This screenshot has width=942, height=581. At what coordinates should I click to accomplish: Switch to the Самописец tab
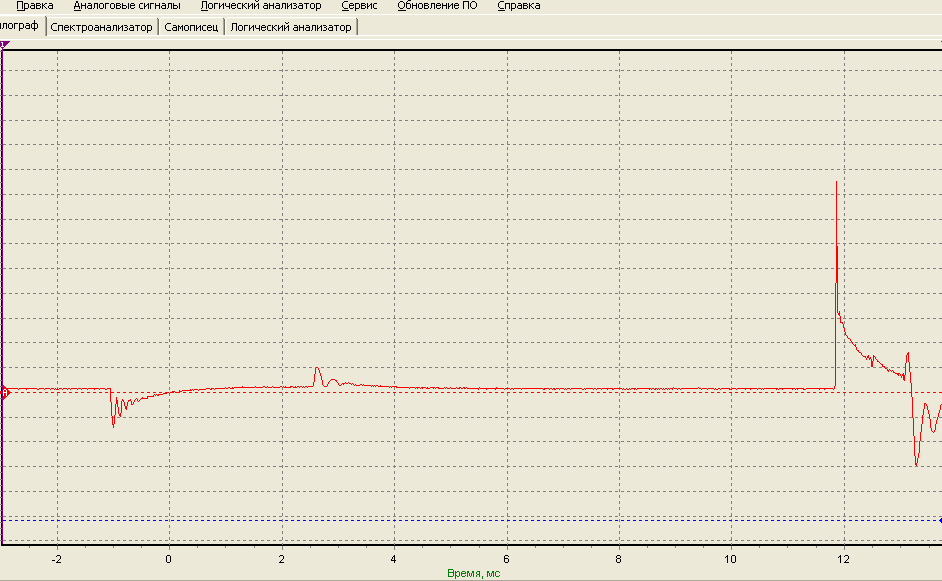[x=191, y=27]
